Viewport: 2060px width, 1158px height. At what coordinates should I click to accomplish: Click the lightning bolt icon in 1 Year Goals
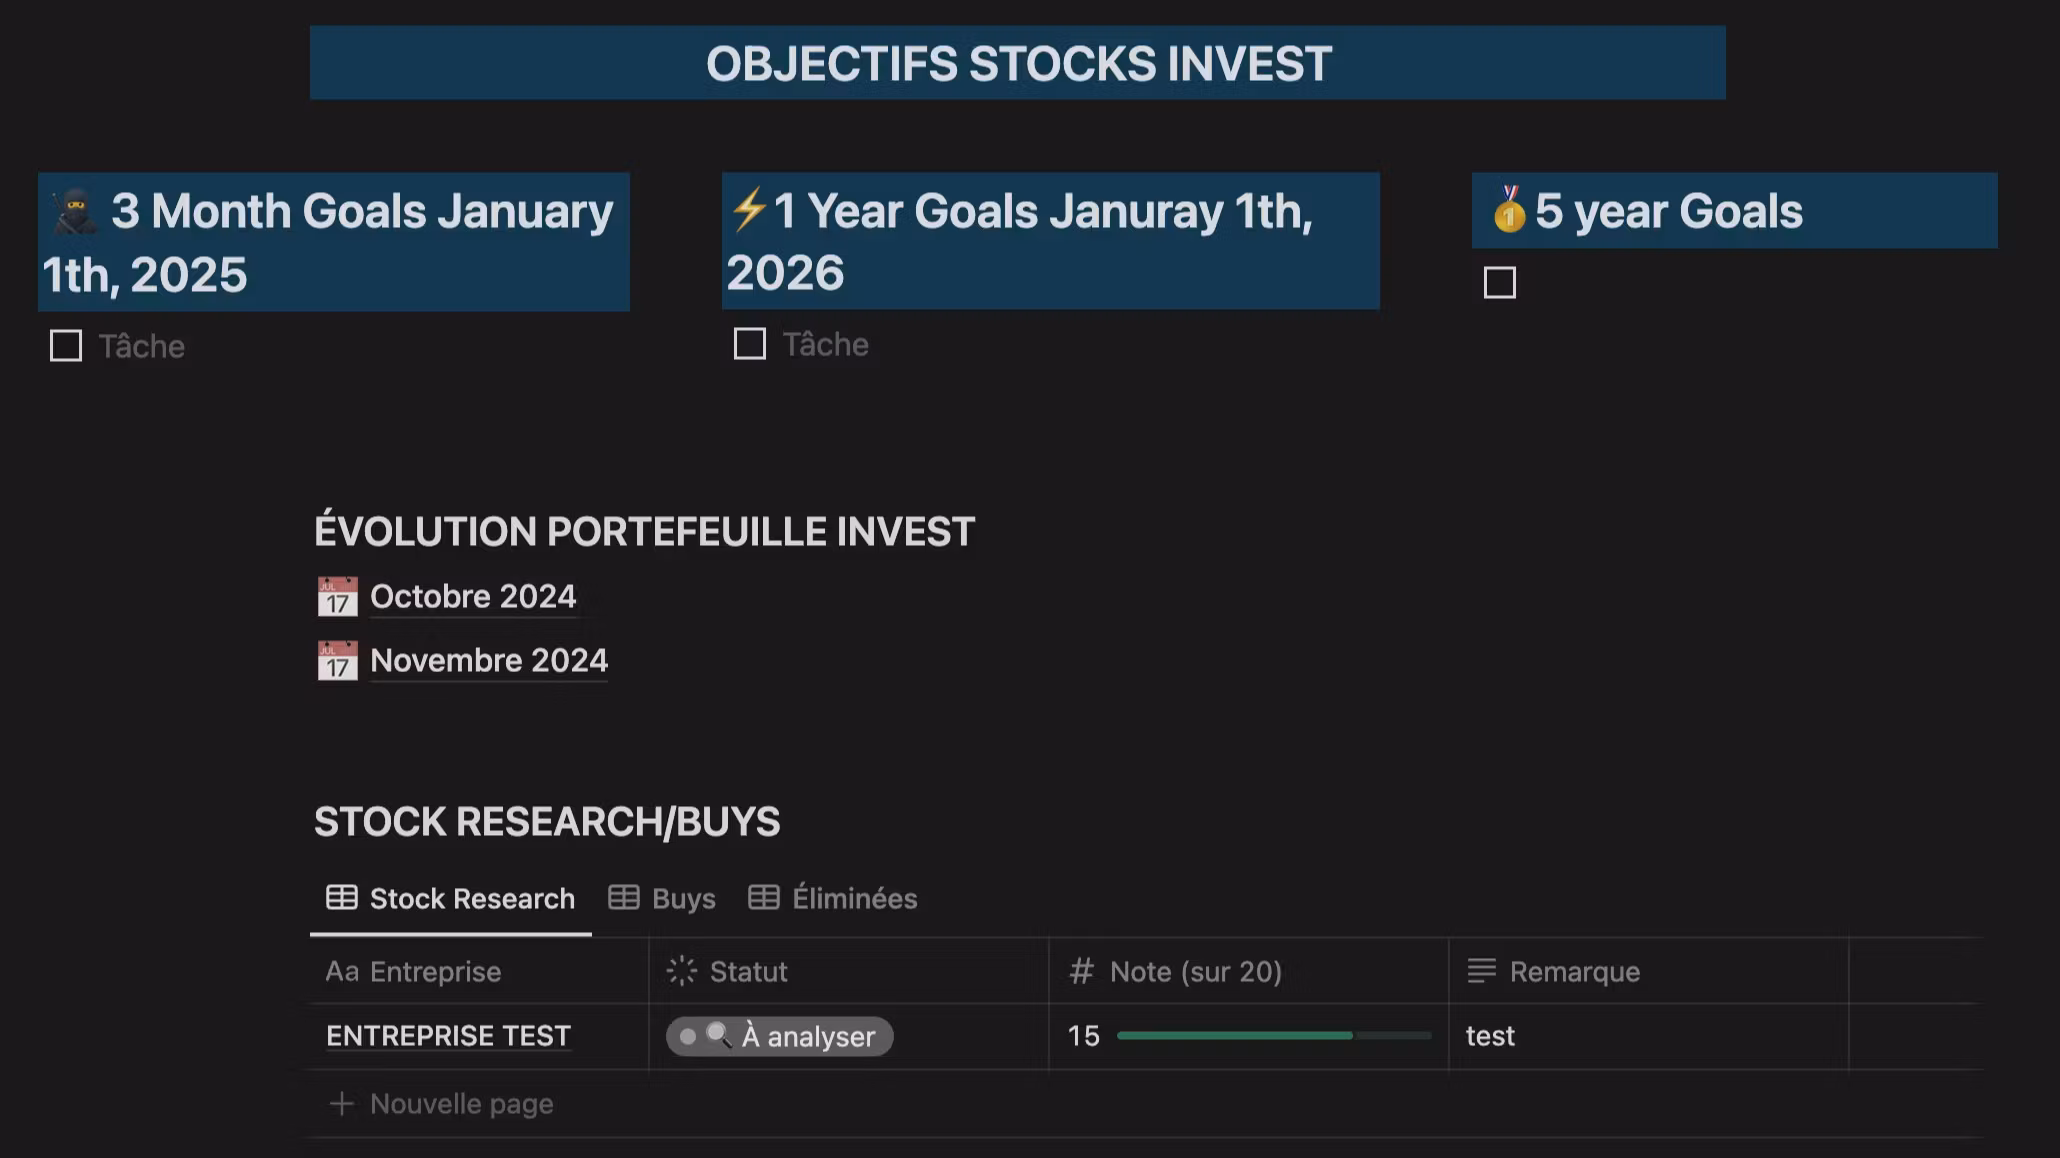pyautogui.click(x=748, y=211)
